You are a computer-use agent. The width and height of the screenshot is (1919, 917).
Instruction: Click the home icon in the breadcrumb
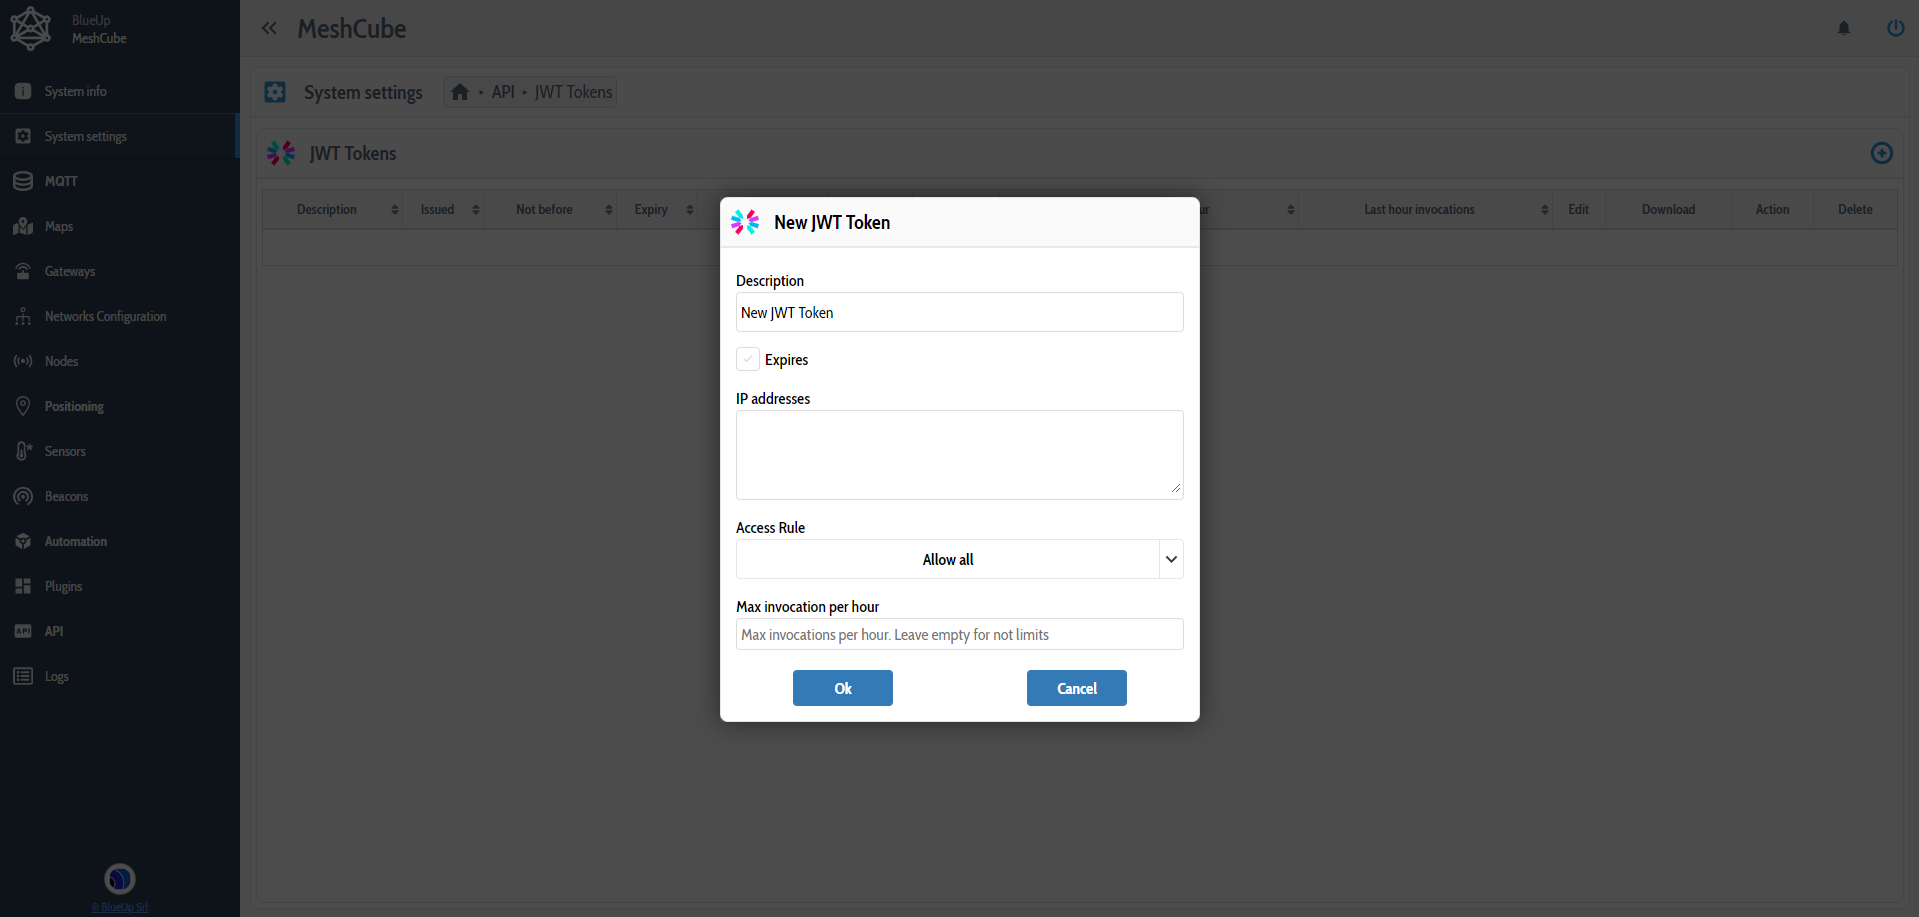tap(461, 91)
